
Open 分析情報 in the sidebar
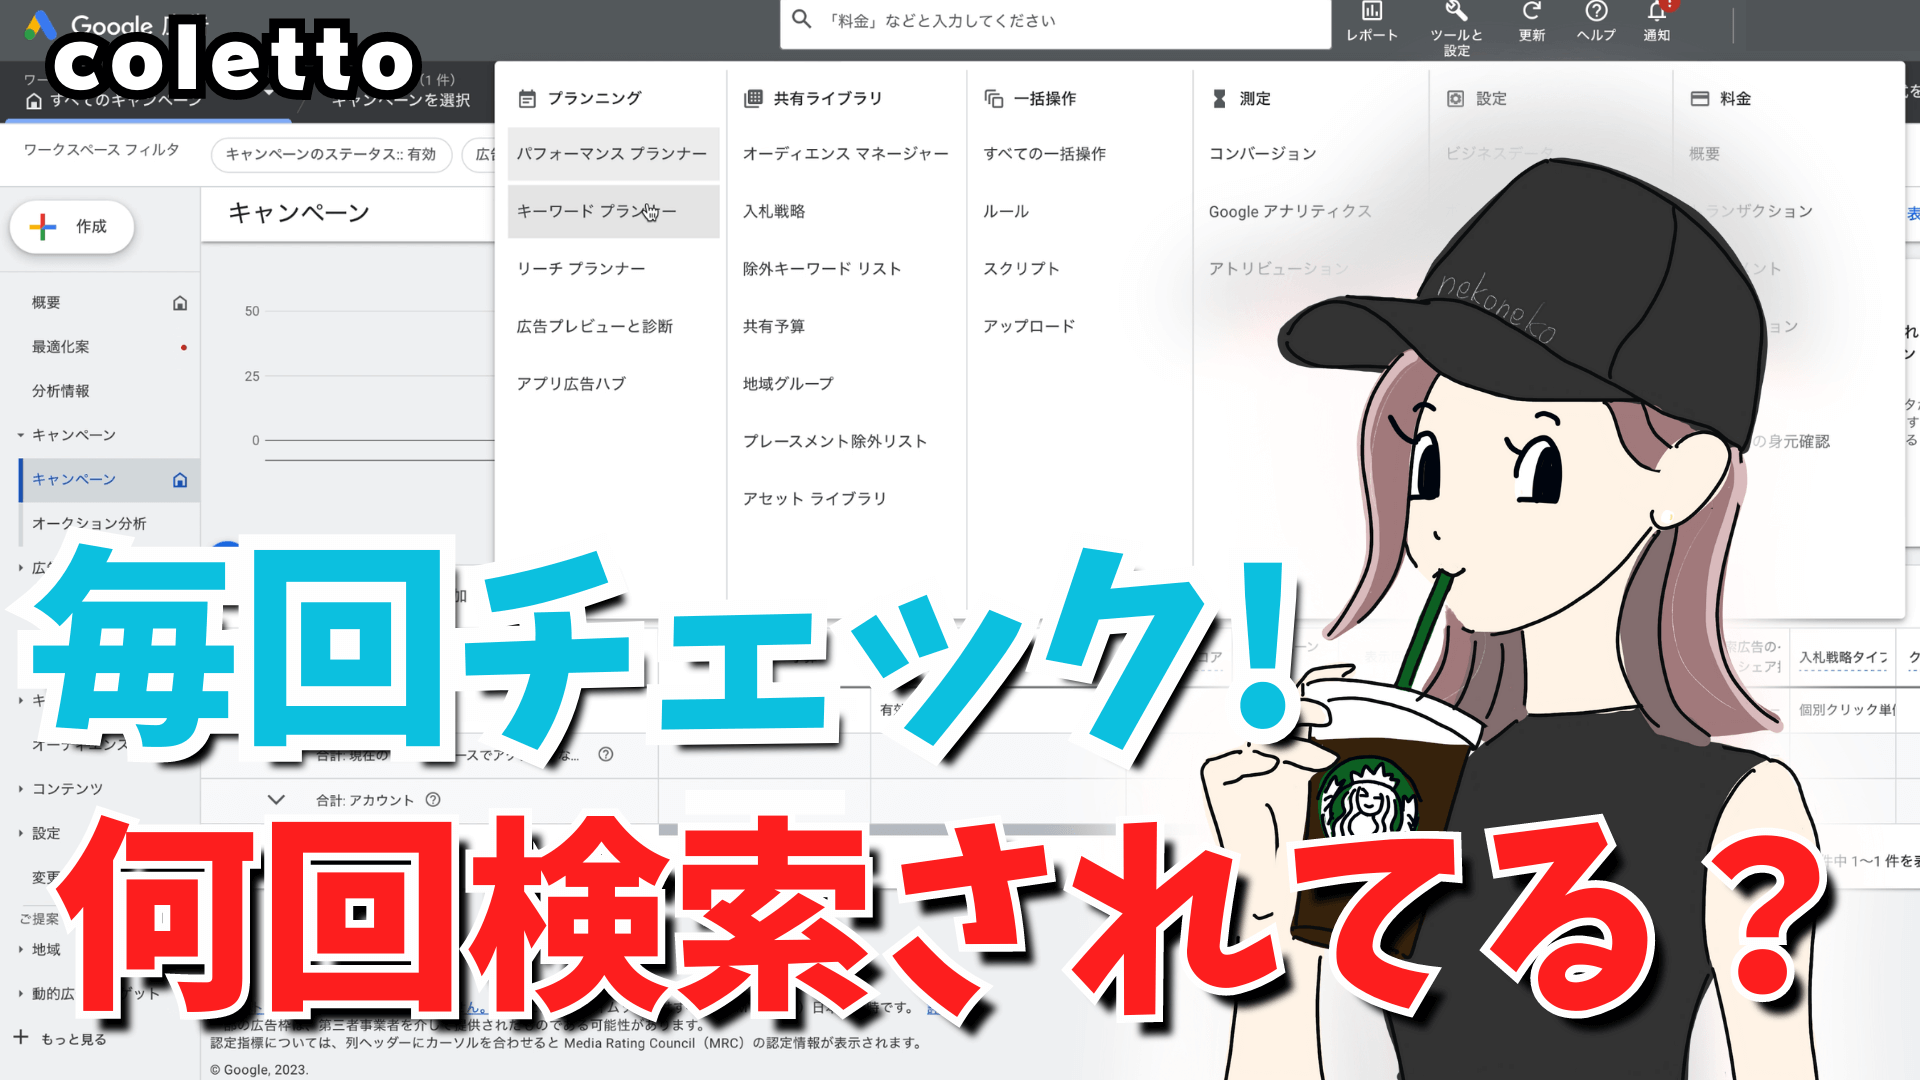pos(60,391)
